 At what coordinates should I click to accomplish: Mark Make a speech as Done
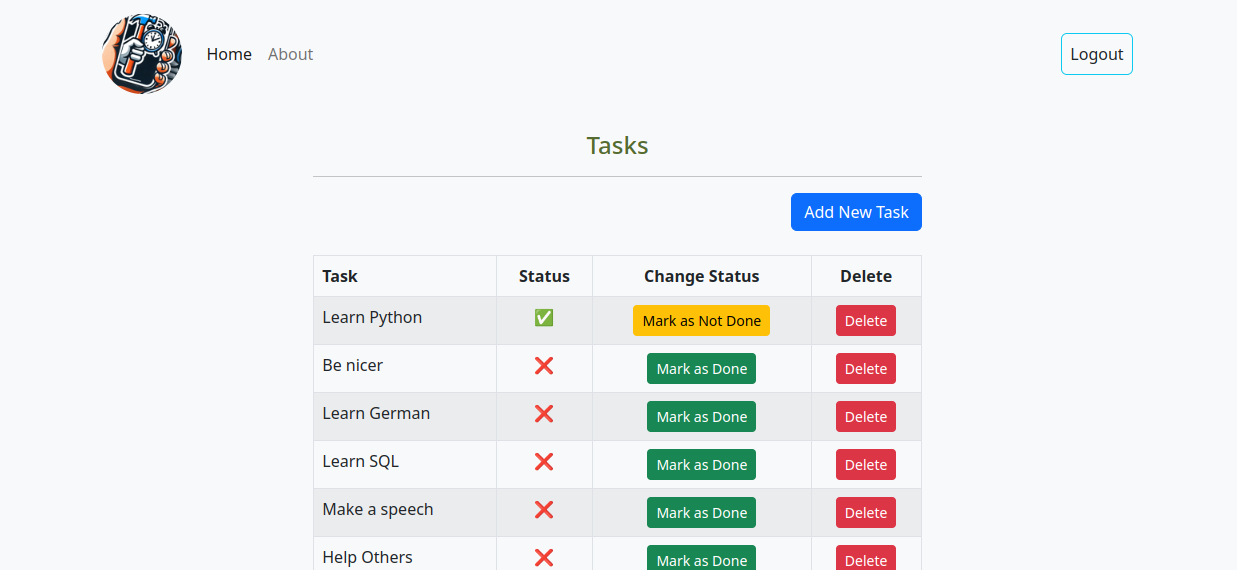(701, 513)
